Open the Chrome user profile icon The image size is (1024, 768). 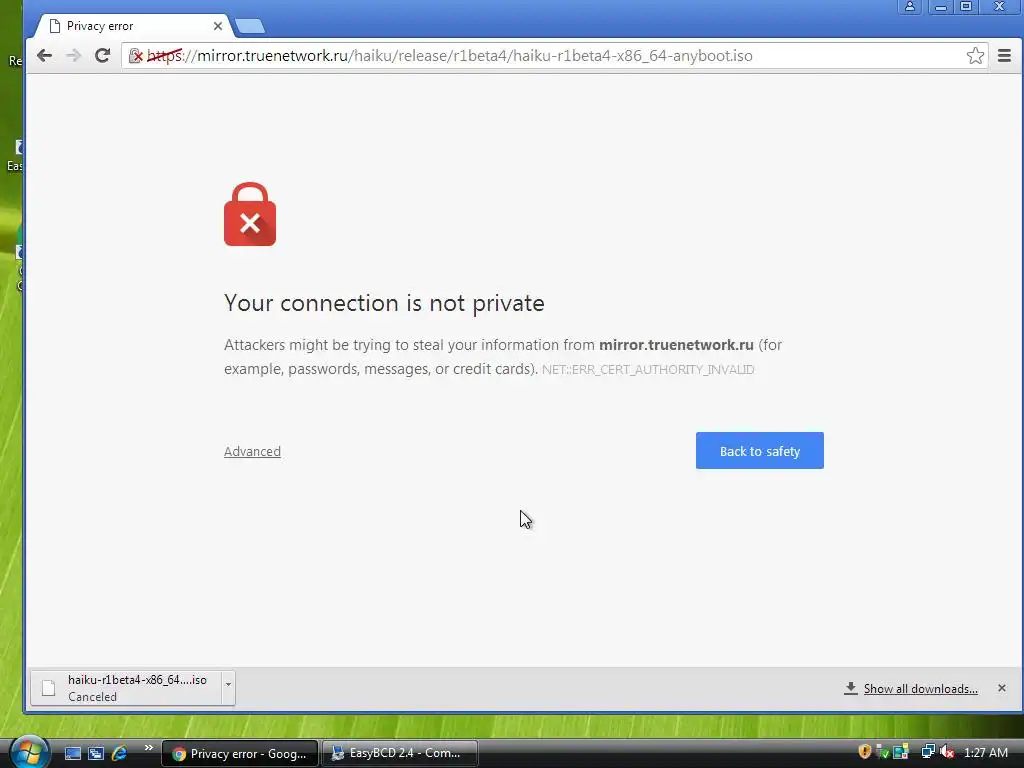pyautogui.click(x=909, y=7)
